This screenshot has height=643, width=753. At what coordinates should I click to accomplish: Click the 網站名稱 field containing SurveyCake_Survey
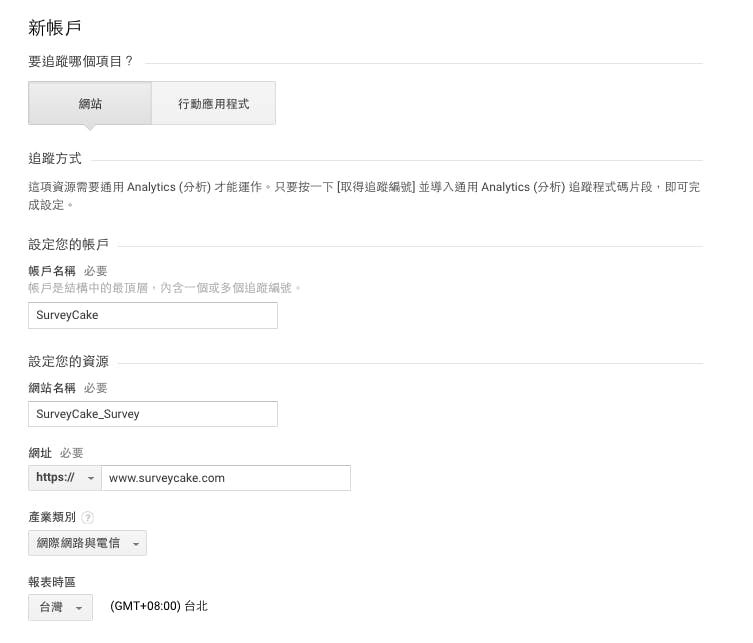click(x=153, y=414)
